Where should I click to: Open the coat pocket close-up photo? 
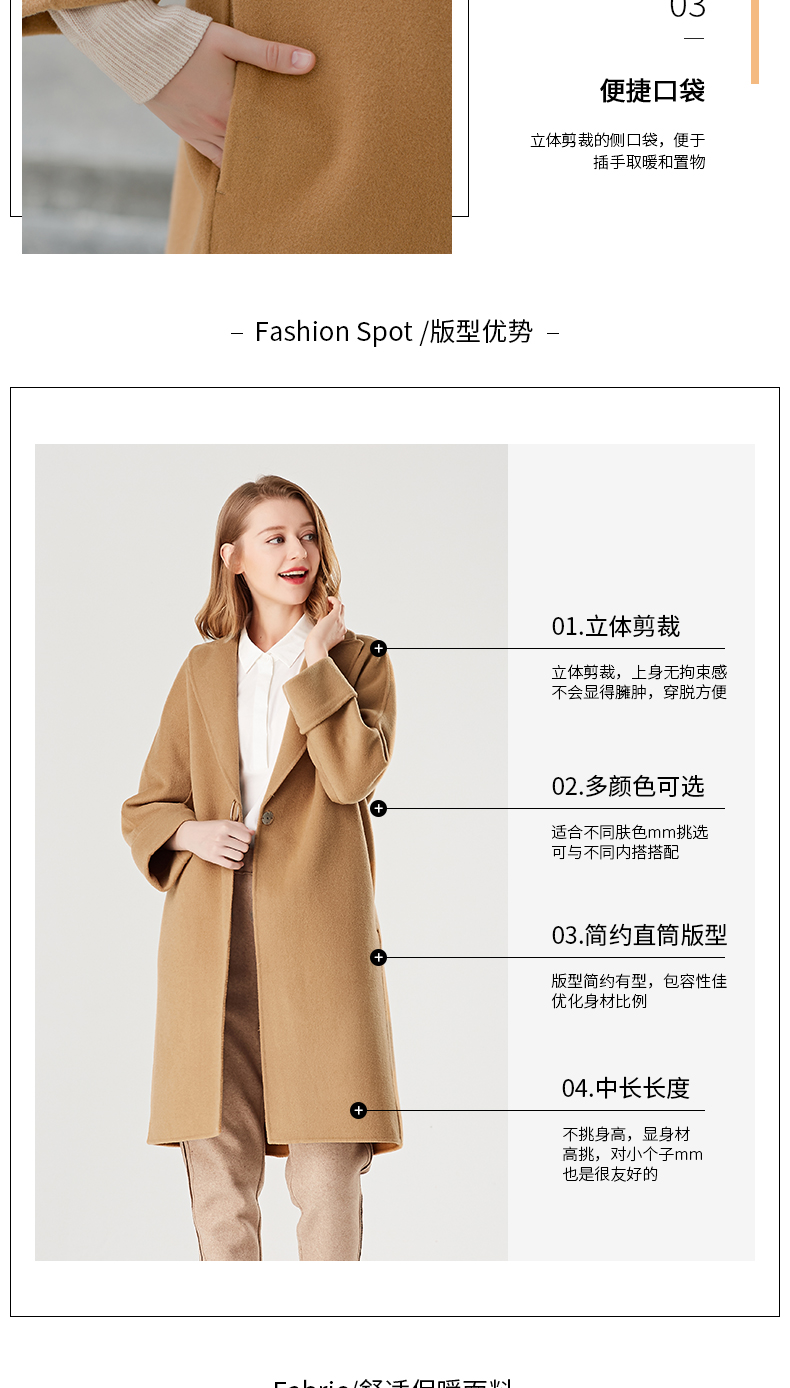tap(237, 127)
